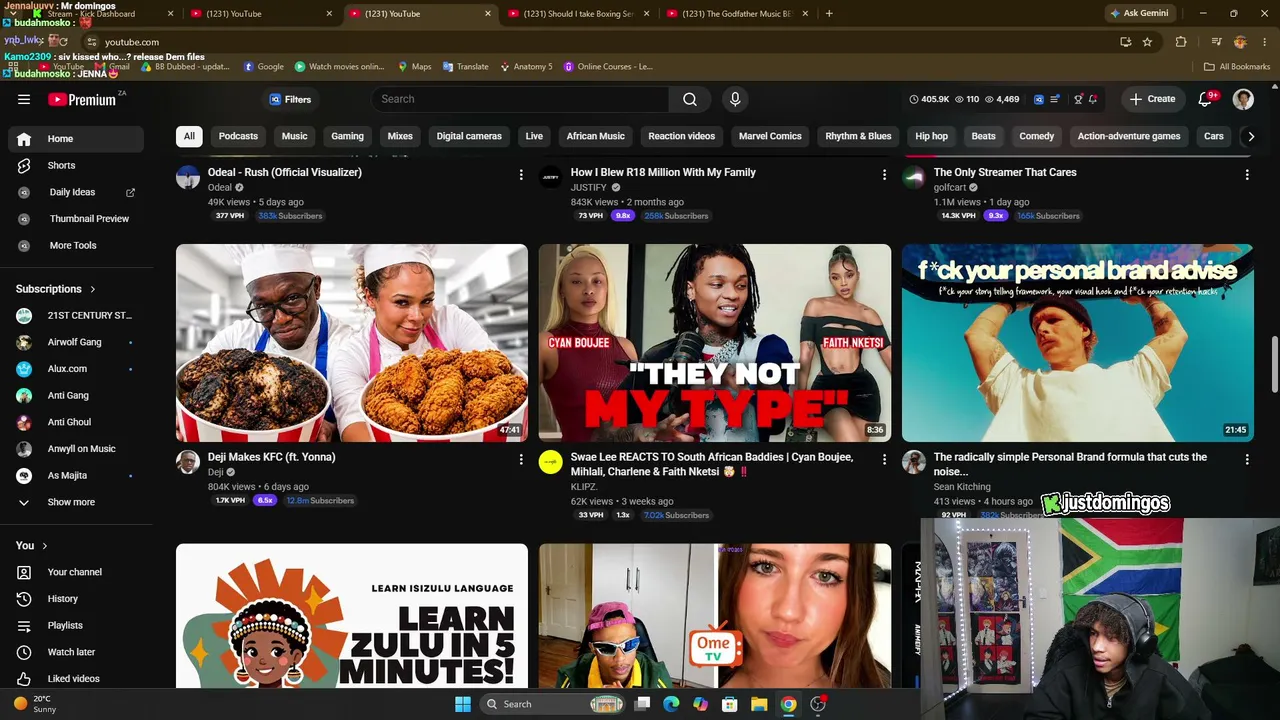Open new browser tab
The height and width of the screenshot is (720, 1280).
coord(829,14)
